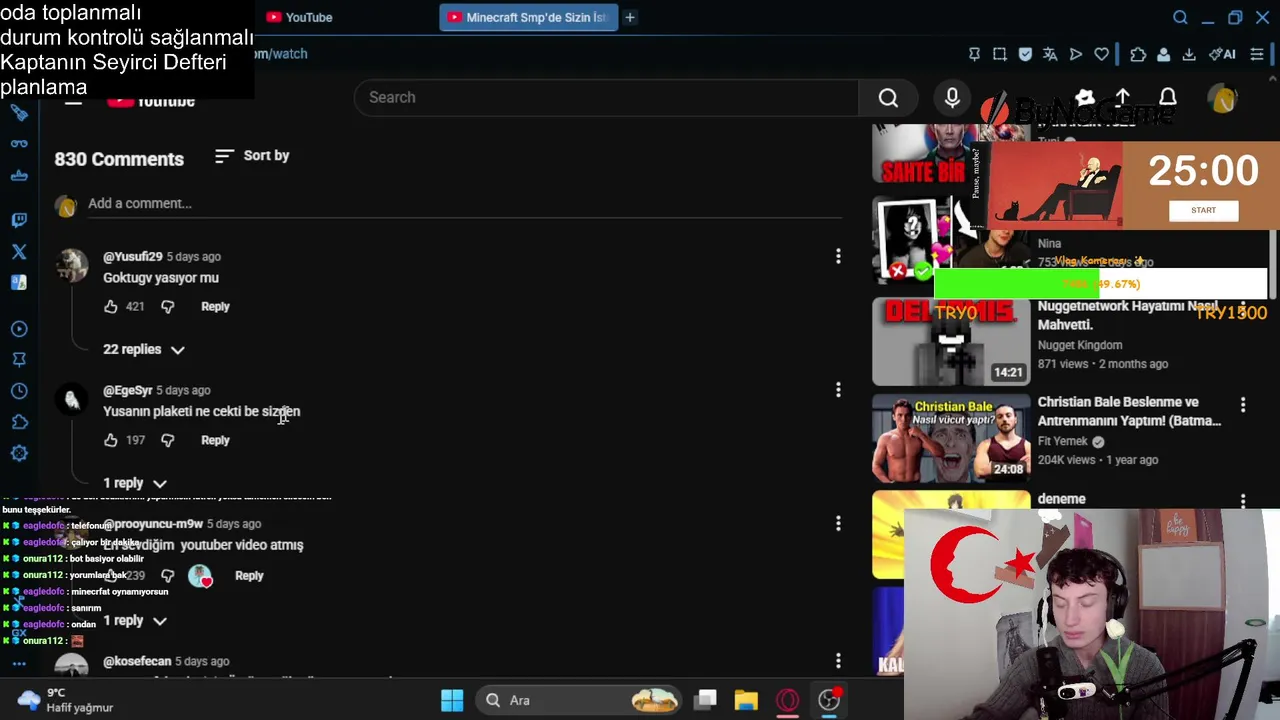Image resolution: width=1280 pixels, height=720 pixels.
Task: Open File Explorer from the taskbar
Action: (746, 700)
